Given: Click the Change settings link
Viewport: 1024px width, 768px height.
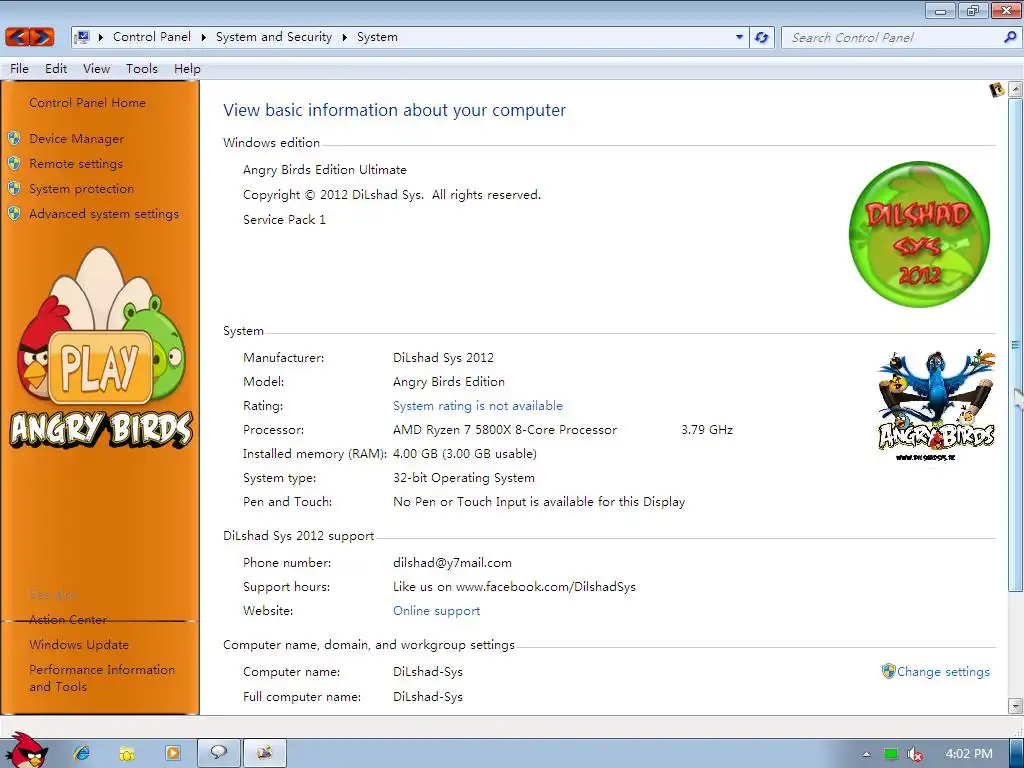Looking at the screenshot, I should coord(943,671).
